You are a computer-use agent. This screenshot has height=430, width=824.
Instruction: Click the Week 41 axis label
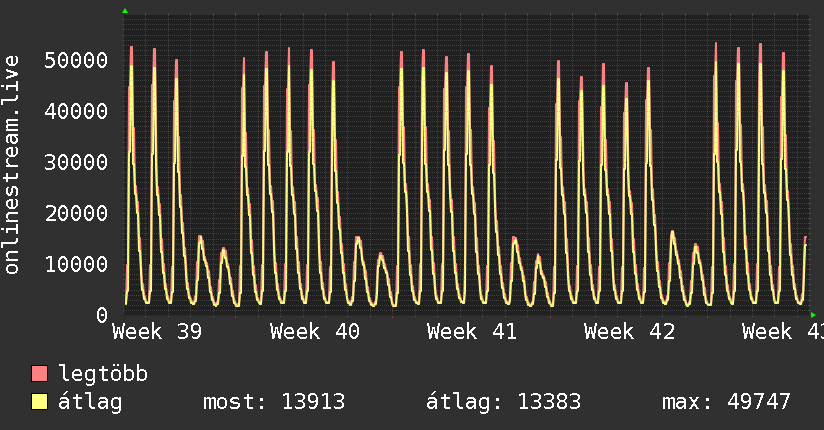[x=472, y=332]
